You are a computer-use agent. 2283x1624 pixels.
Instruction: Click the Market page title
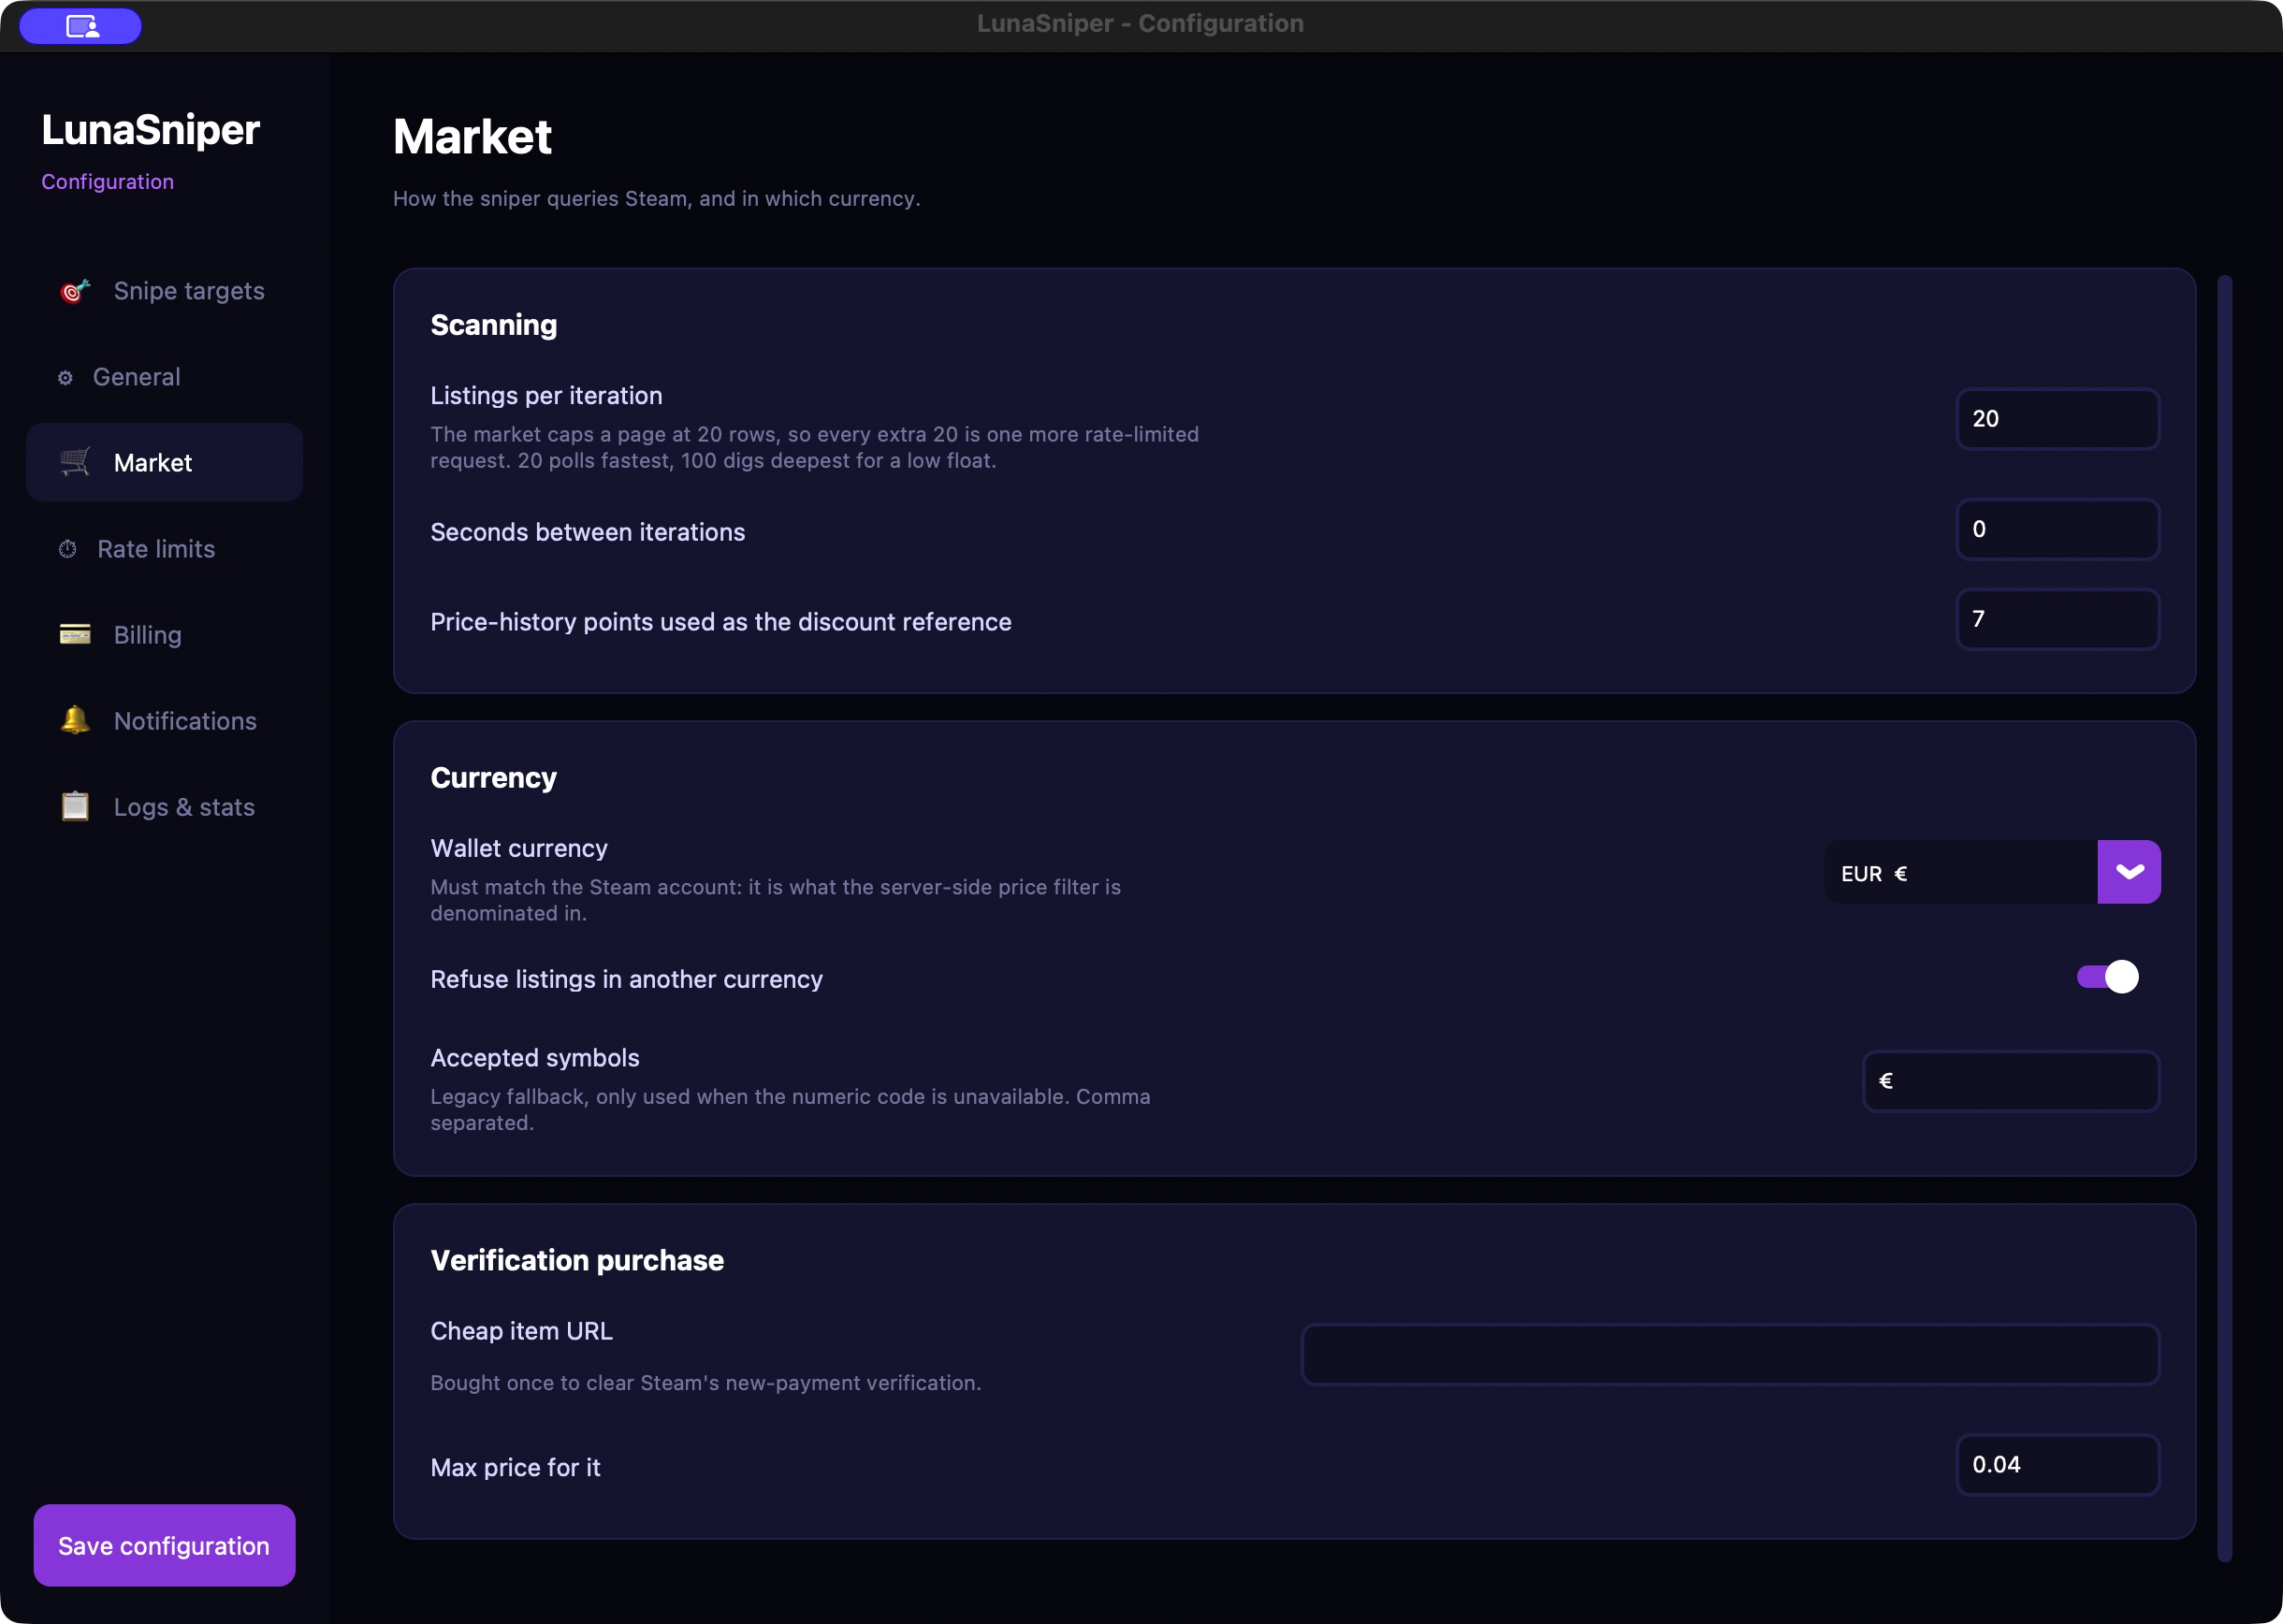click(x=472, y=136)
